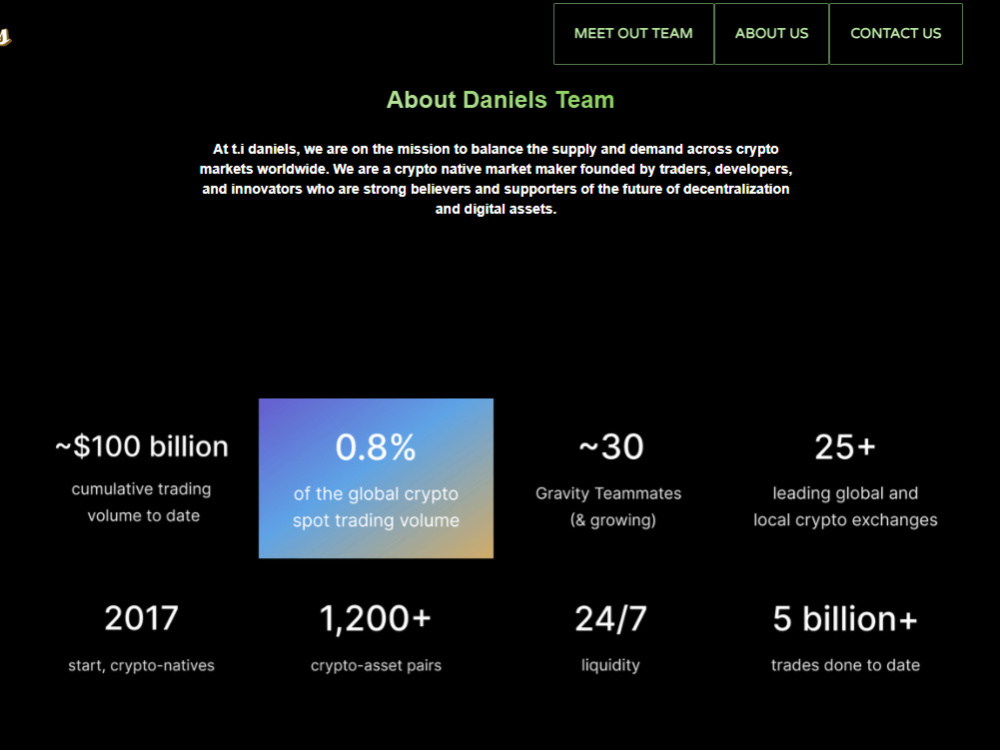Click the 5 billion+ figure
Image resolution: width=1000 pixels, height=750 pixels.
[845, 618]
